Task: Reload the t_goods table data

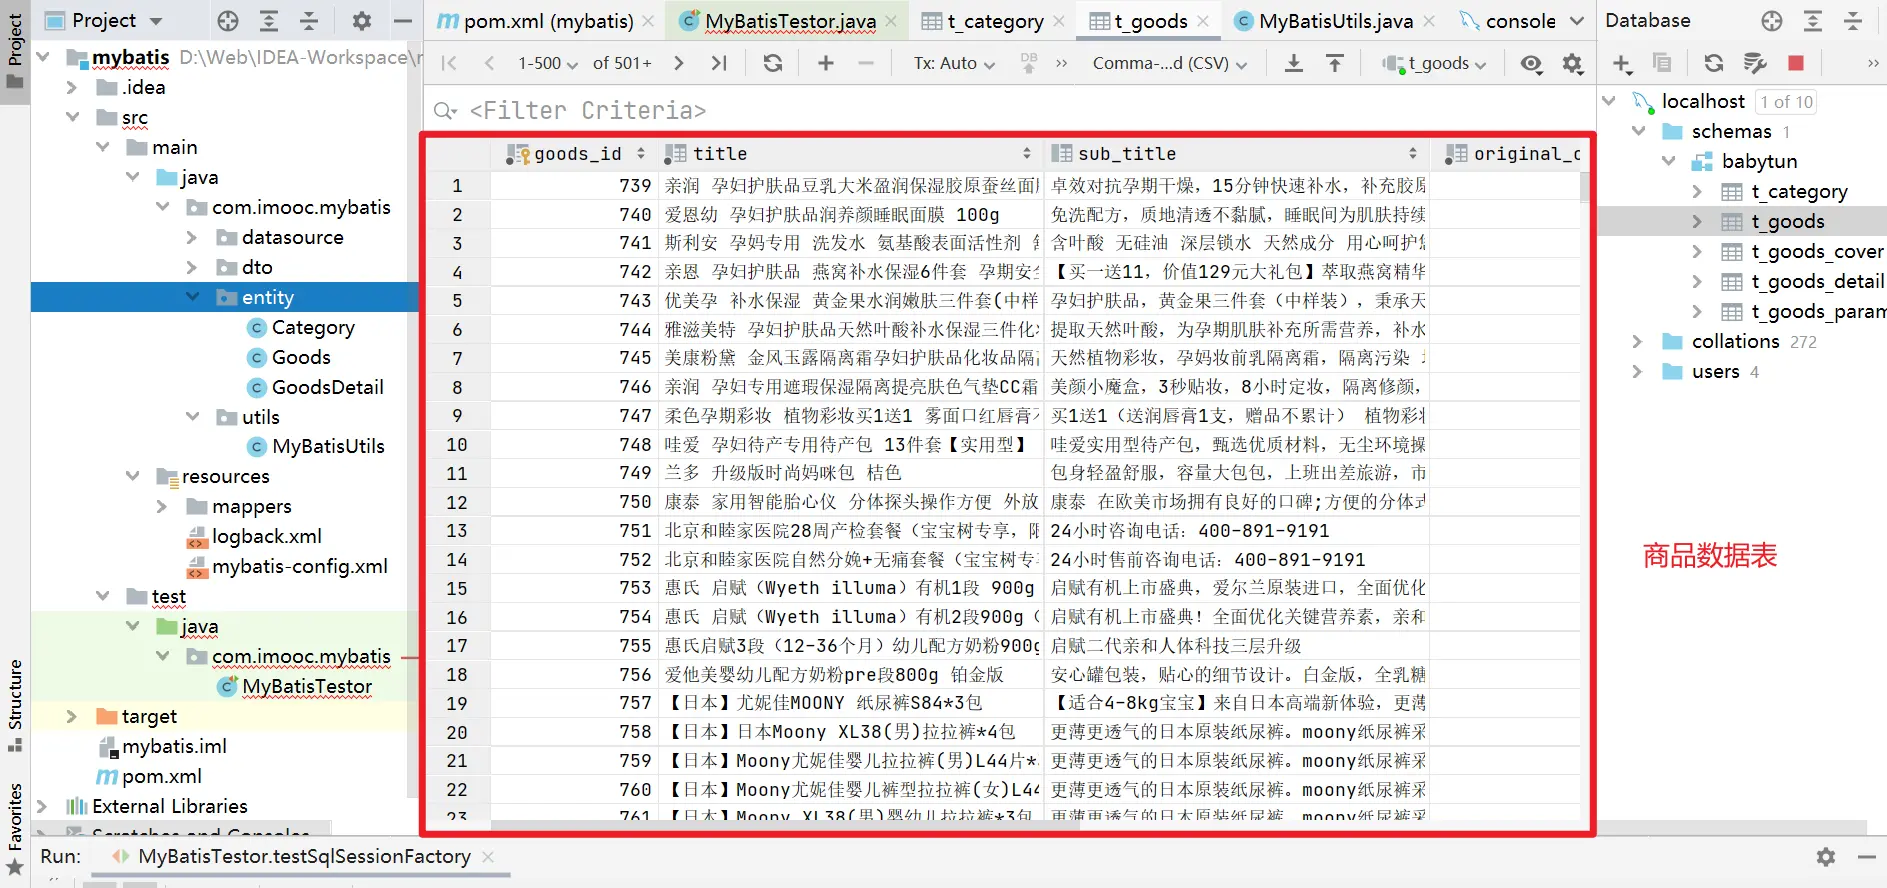Action: [773, 63]
